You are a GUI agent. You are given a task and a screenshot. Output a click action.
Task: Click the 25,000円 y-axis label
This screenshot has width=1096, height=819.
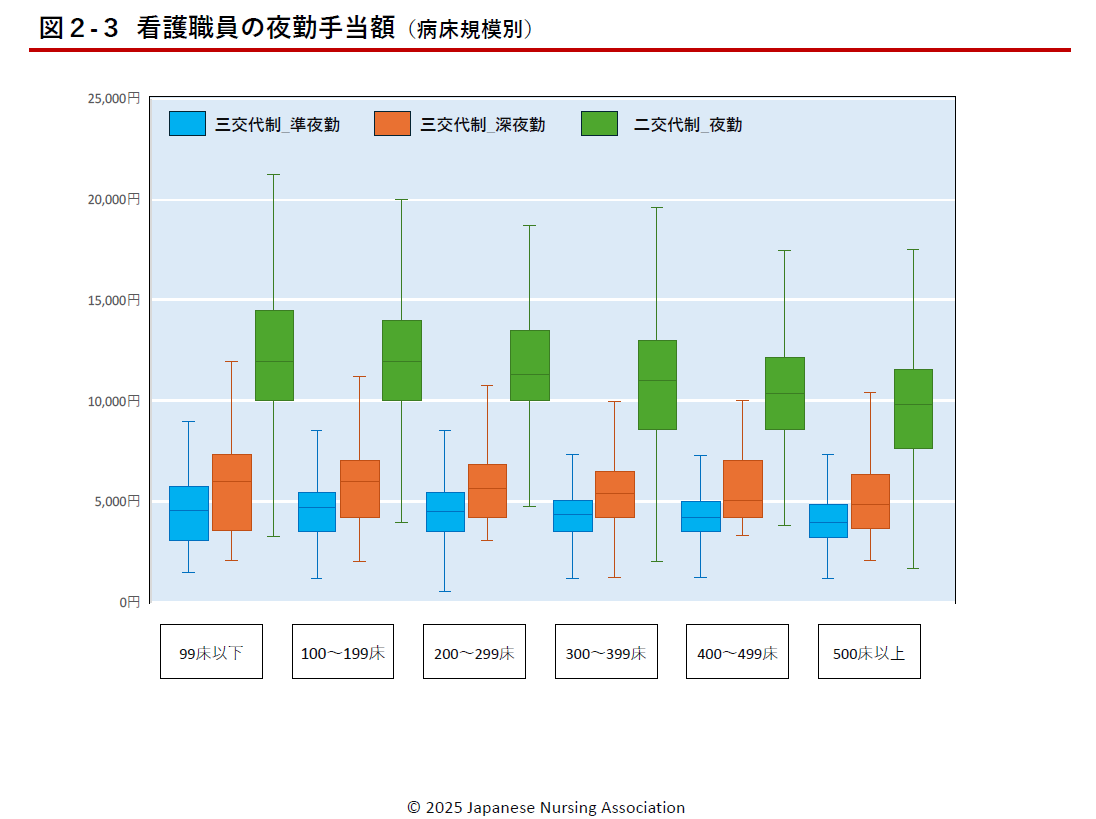coord(114,99)
